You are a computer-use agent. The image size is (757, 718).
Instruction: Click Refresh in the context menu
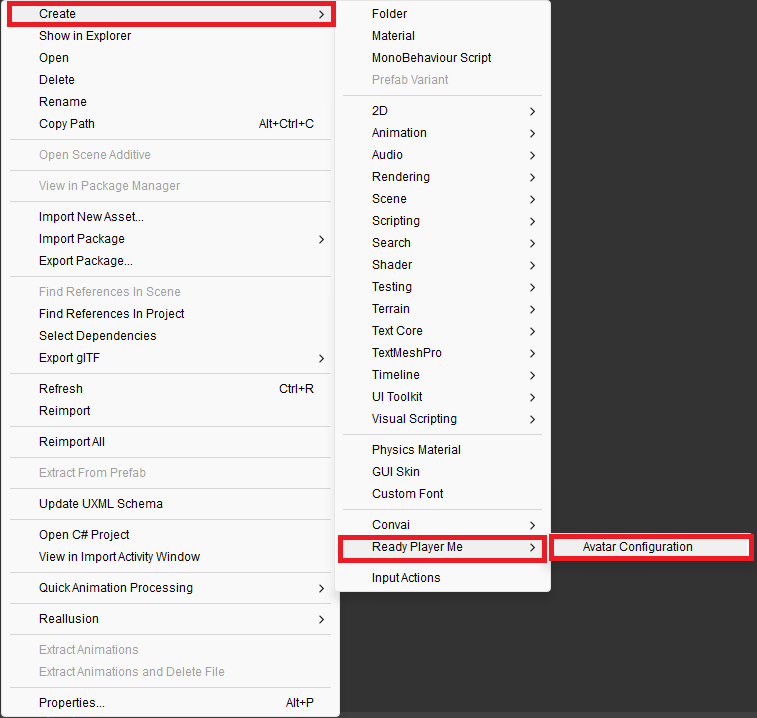click(61, 389)
